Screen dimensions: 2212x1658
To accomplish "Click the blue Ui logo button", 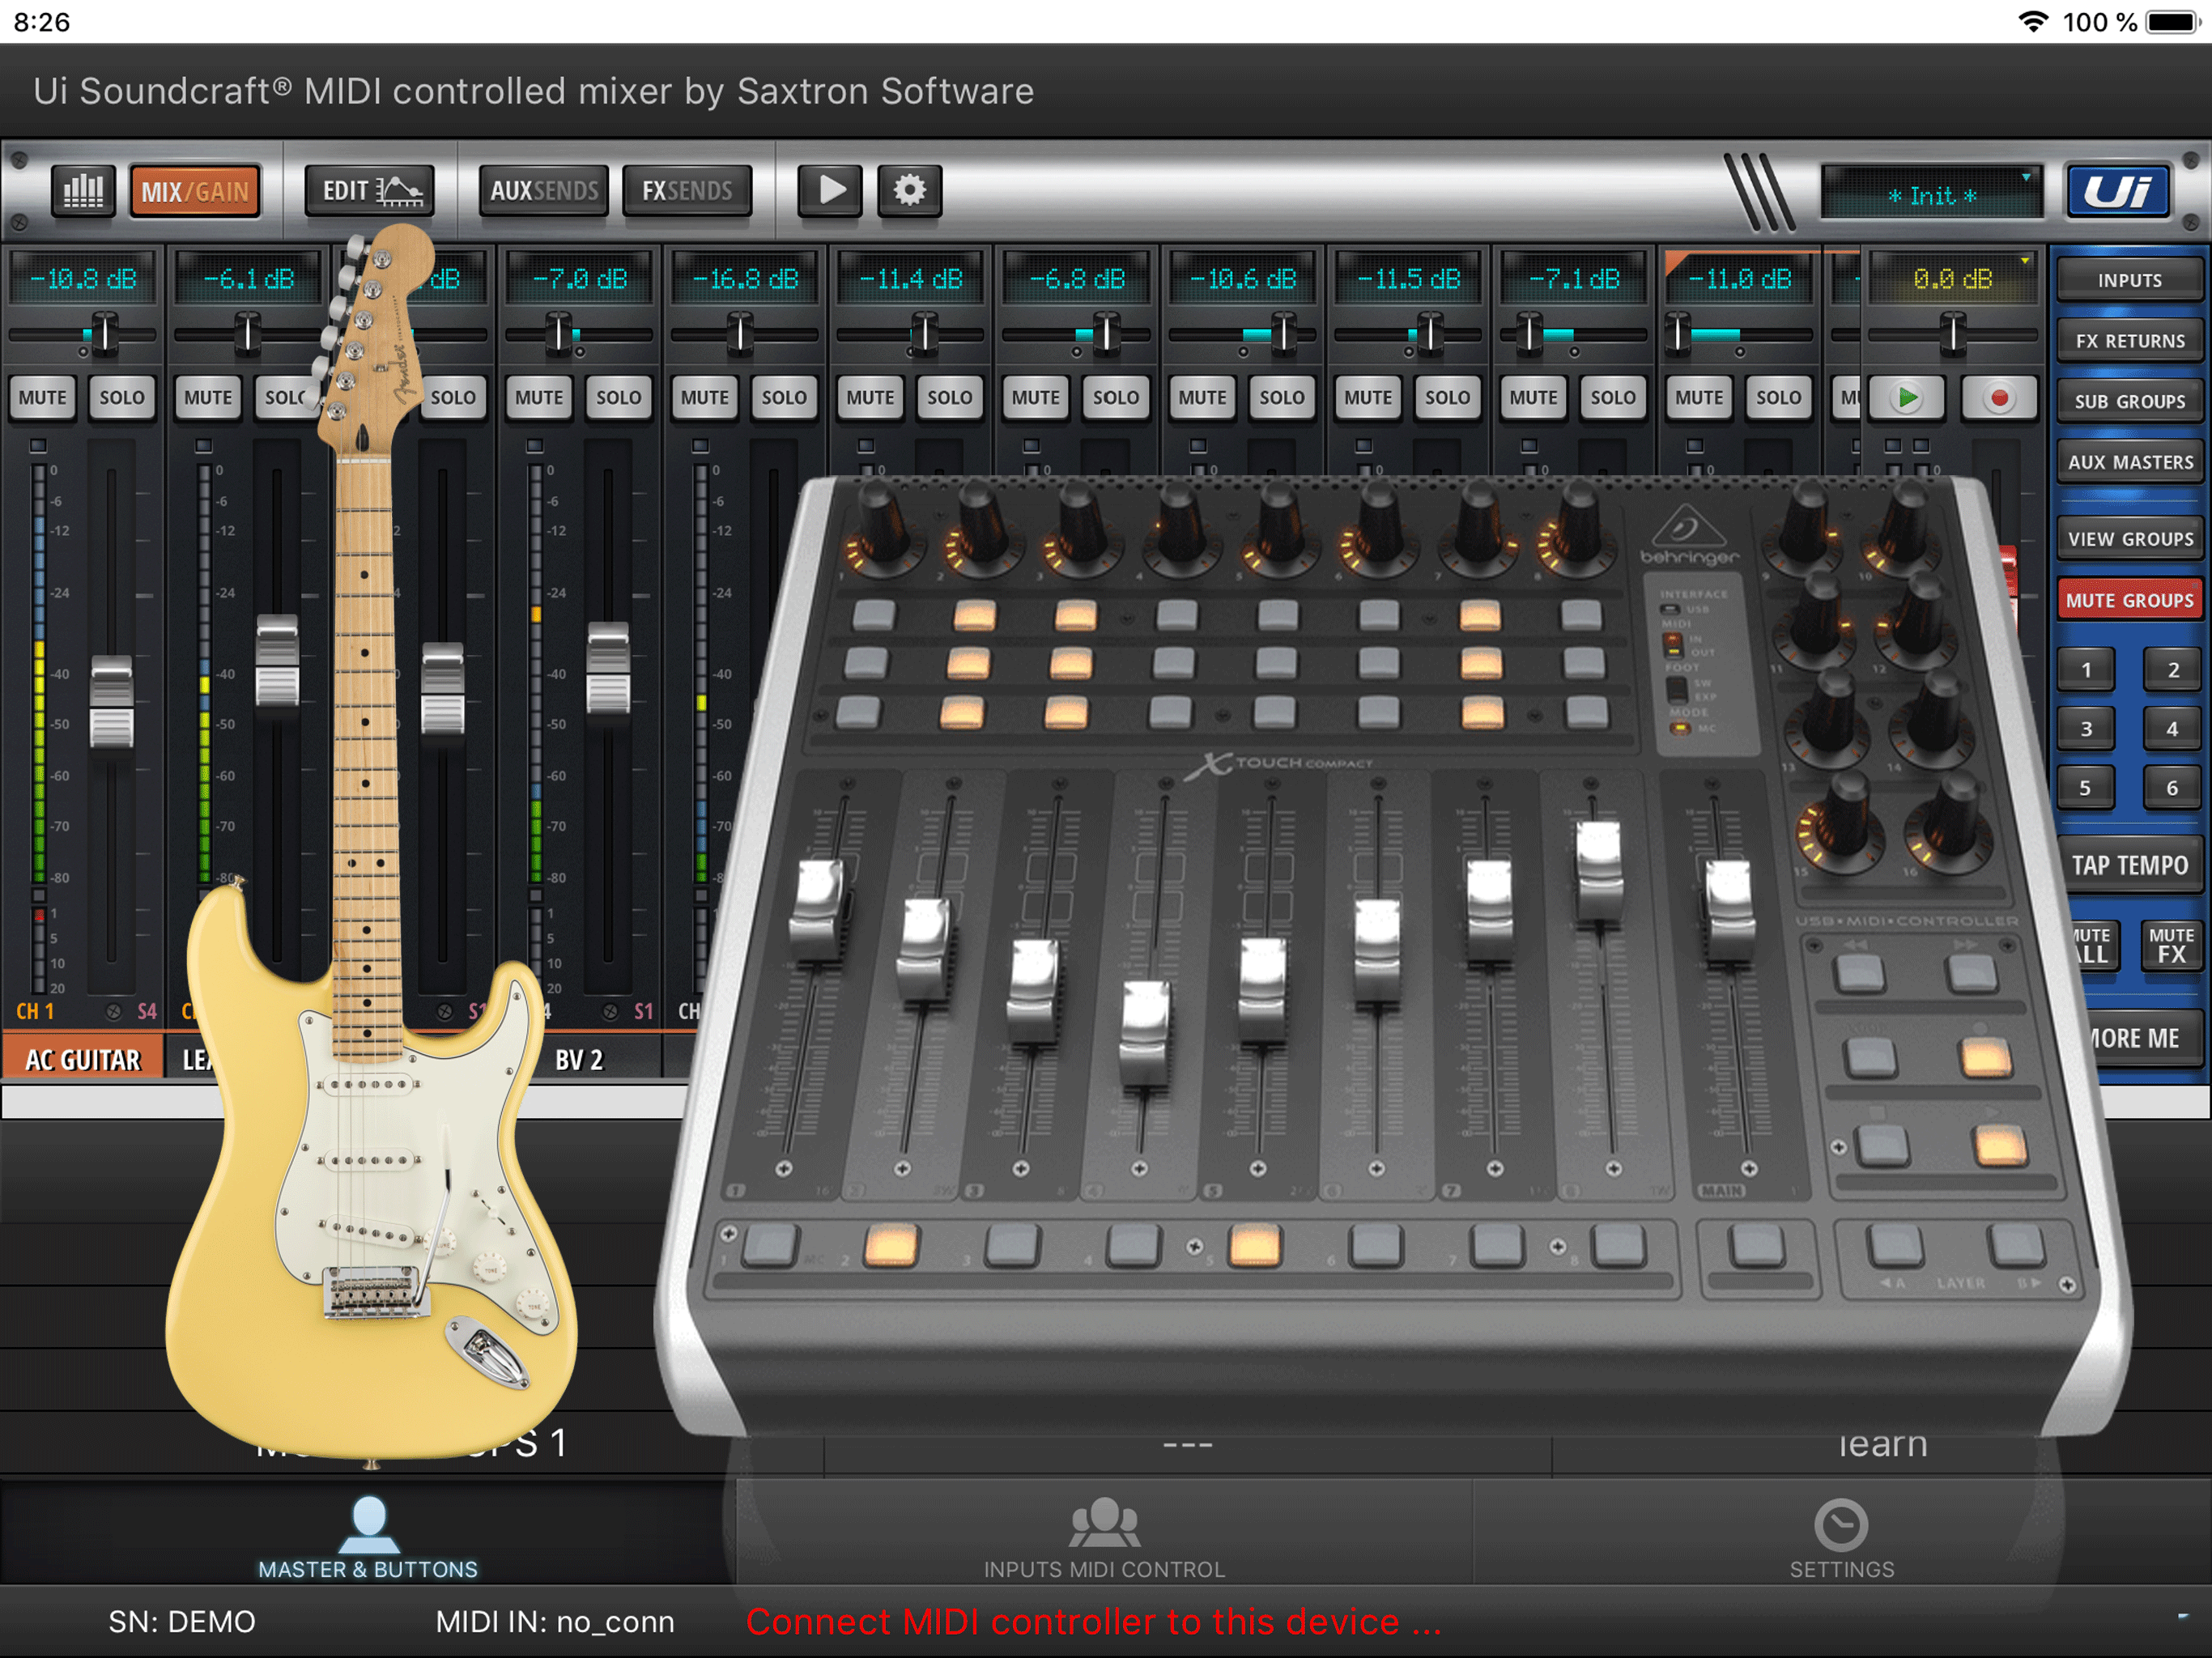I will pos(2118,191).
